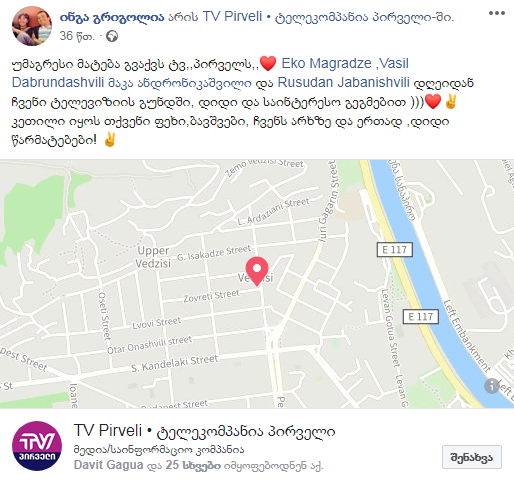The width and height of the screenshot is (514, 487).
Task: Open the post options three-dots menu
Action: coord(497,13)
